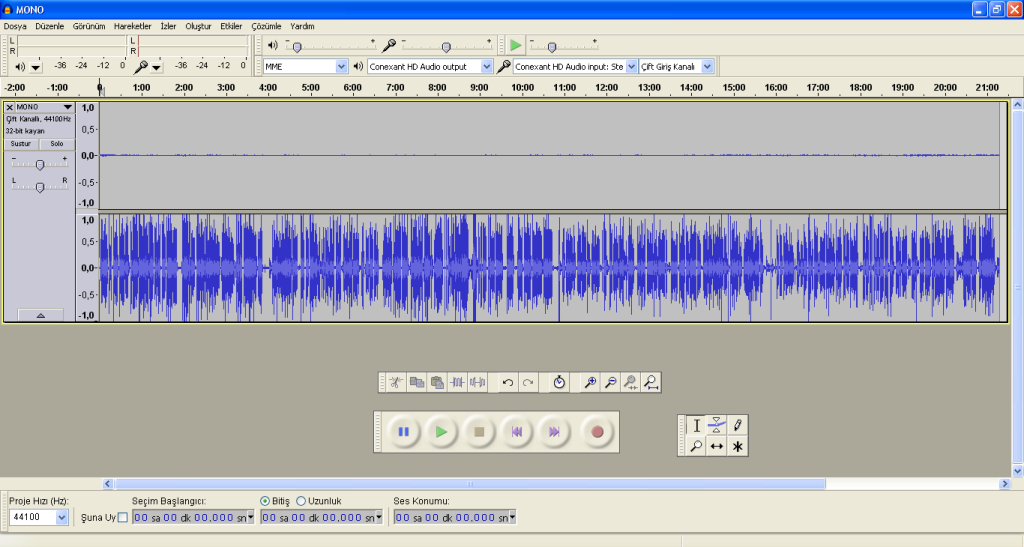
Task: Open the Düzenle menu
Action: 50,26
